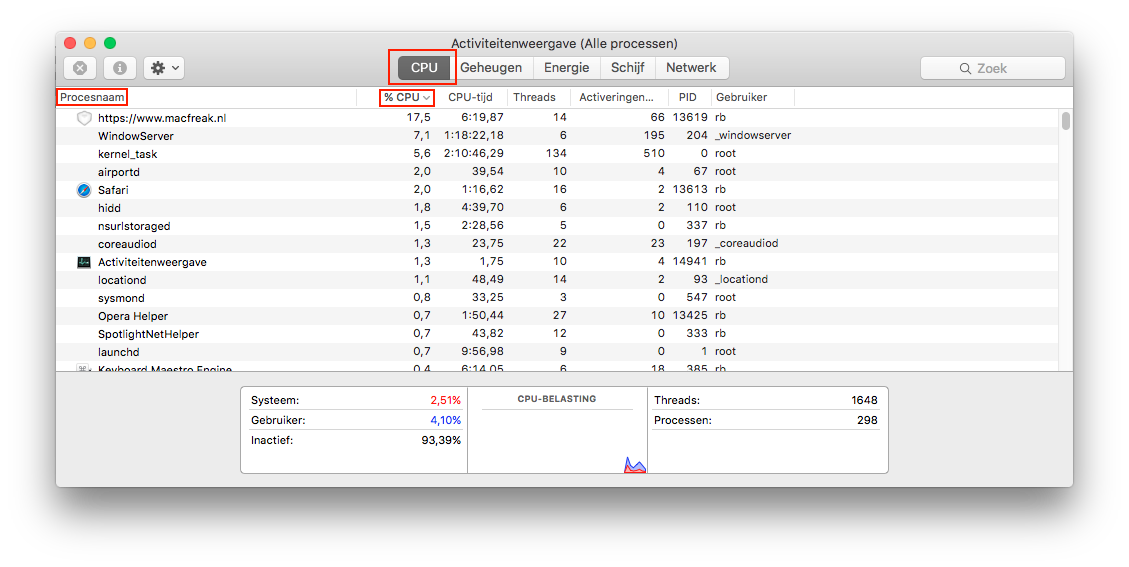Screen dimensions: 1129x567
Task: Minimize window with the yellow button
Action: (x=90, y=43)
